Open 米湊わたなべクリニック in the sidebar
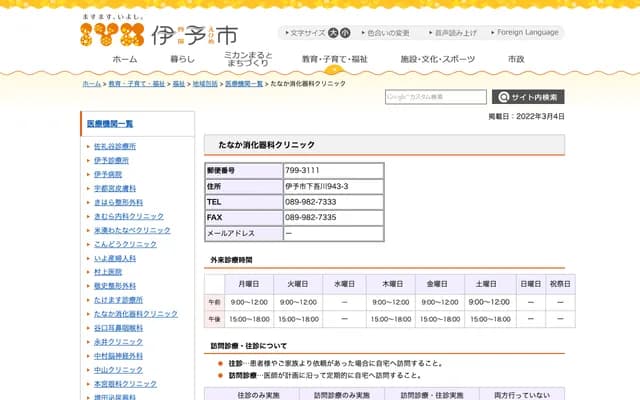The width and height of the screenshot is (640, 400). tap(132, 230)
